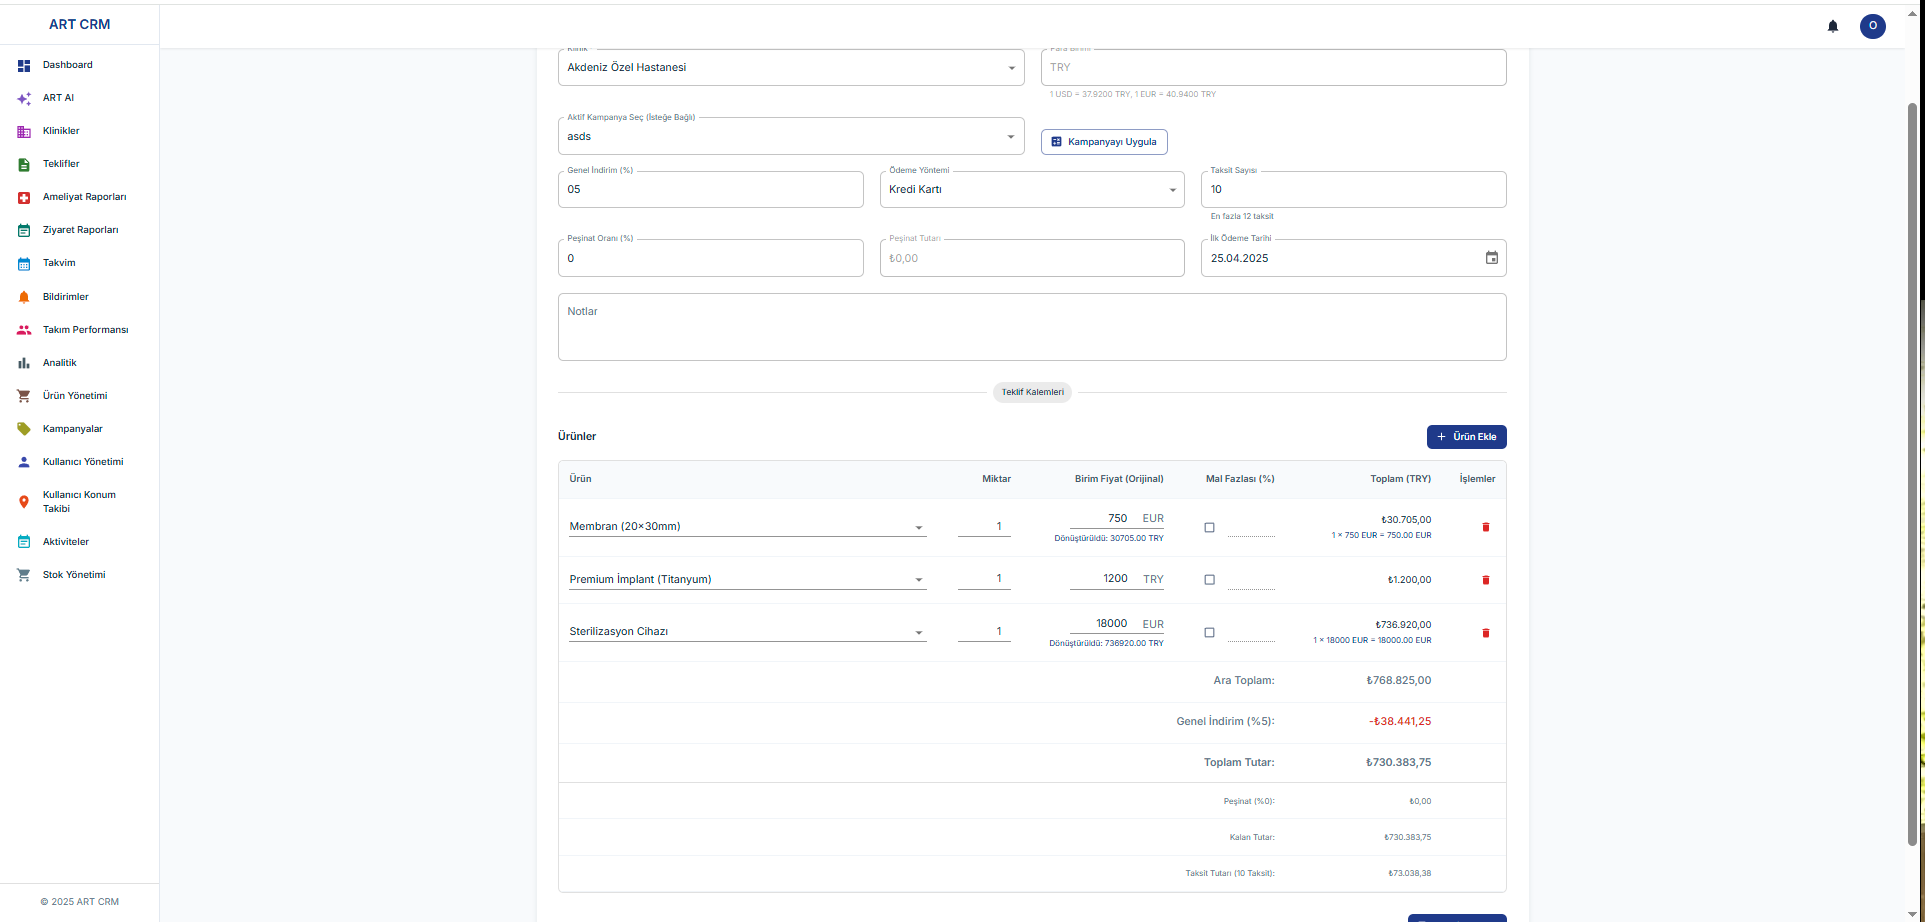Enable Mal Fazlası checkbox for Membran
This screenshot has width=1925, height=922.
coord(1209,528)
